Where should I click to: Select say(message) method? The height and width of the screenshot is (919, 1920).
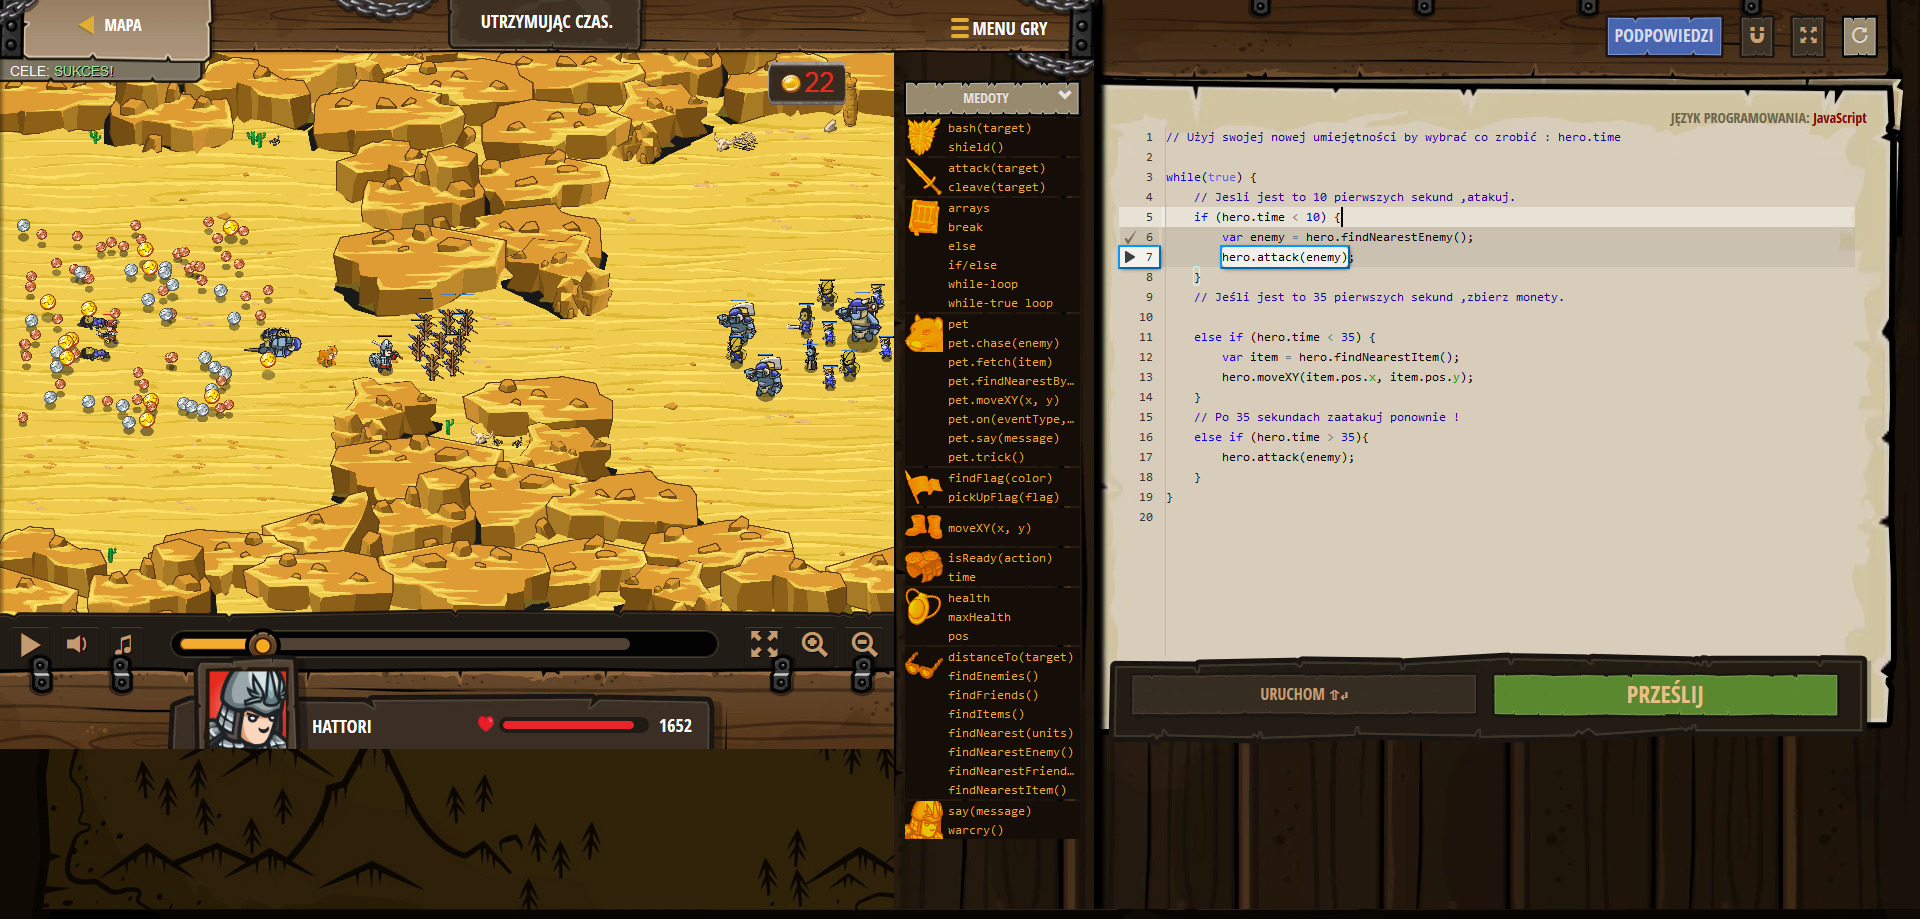pos(989,811)
